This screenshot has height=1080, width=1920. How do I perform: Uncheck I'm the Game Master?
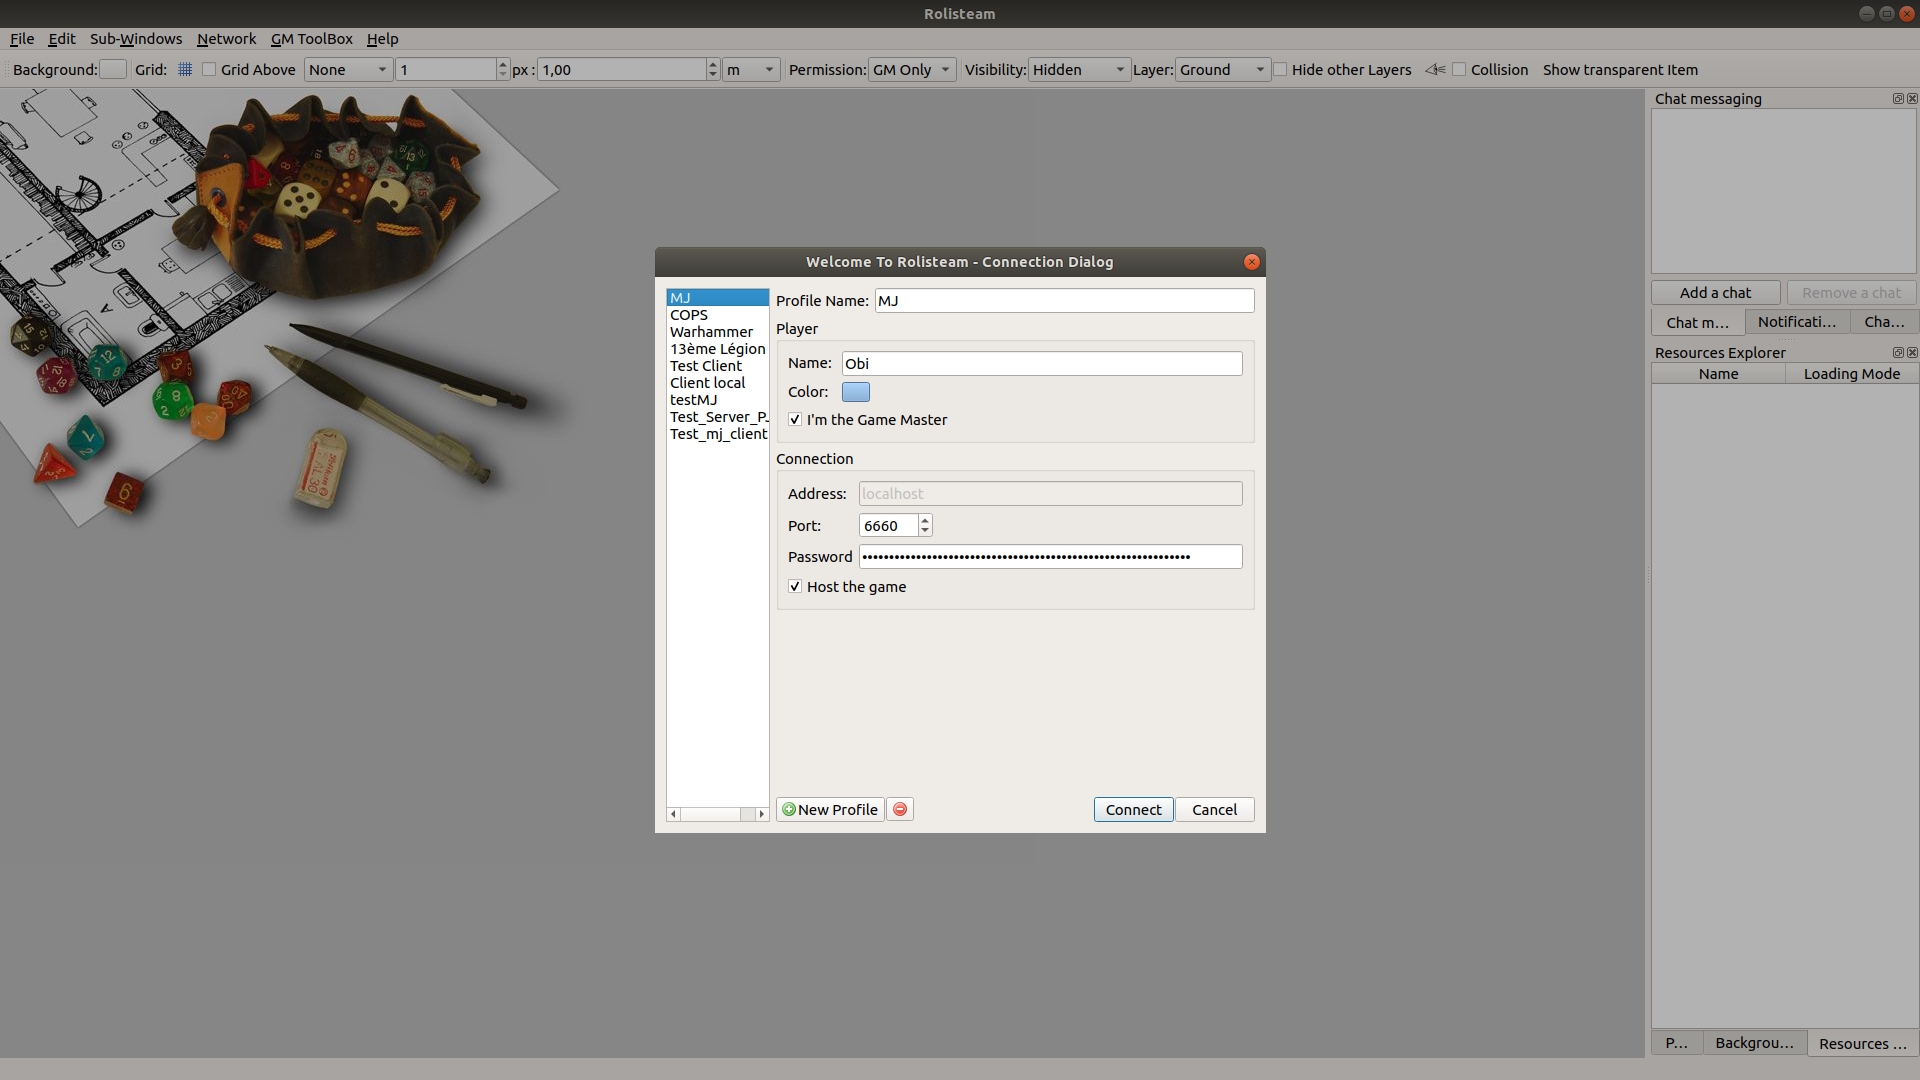(795, 420)
